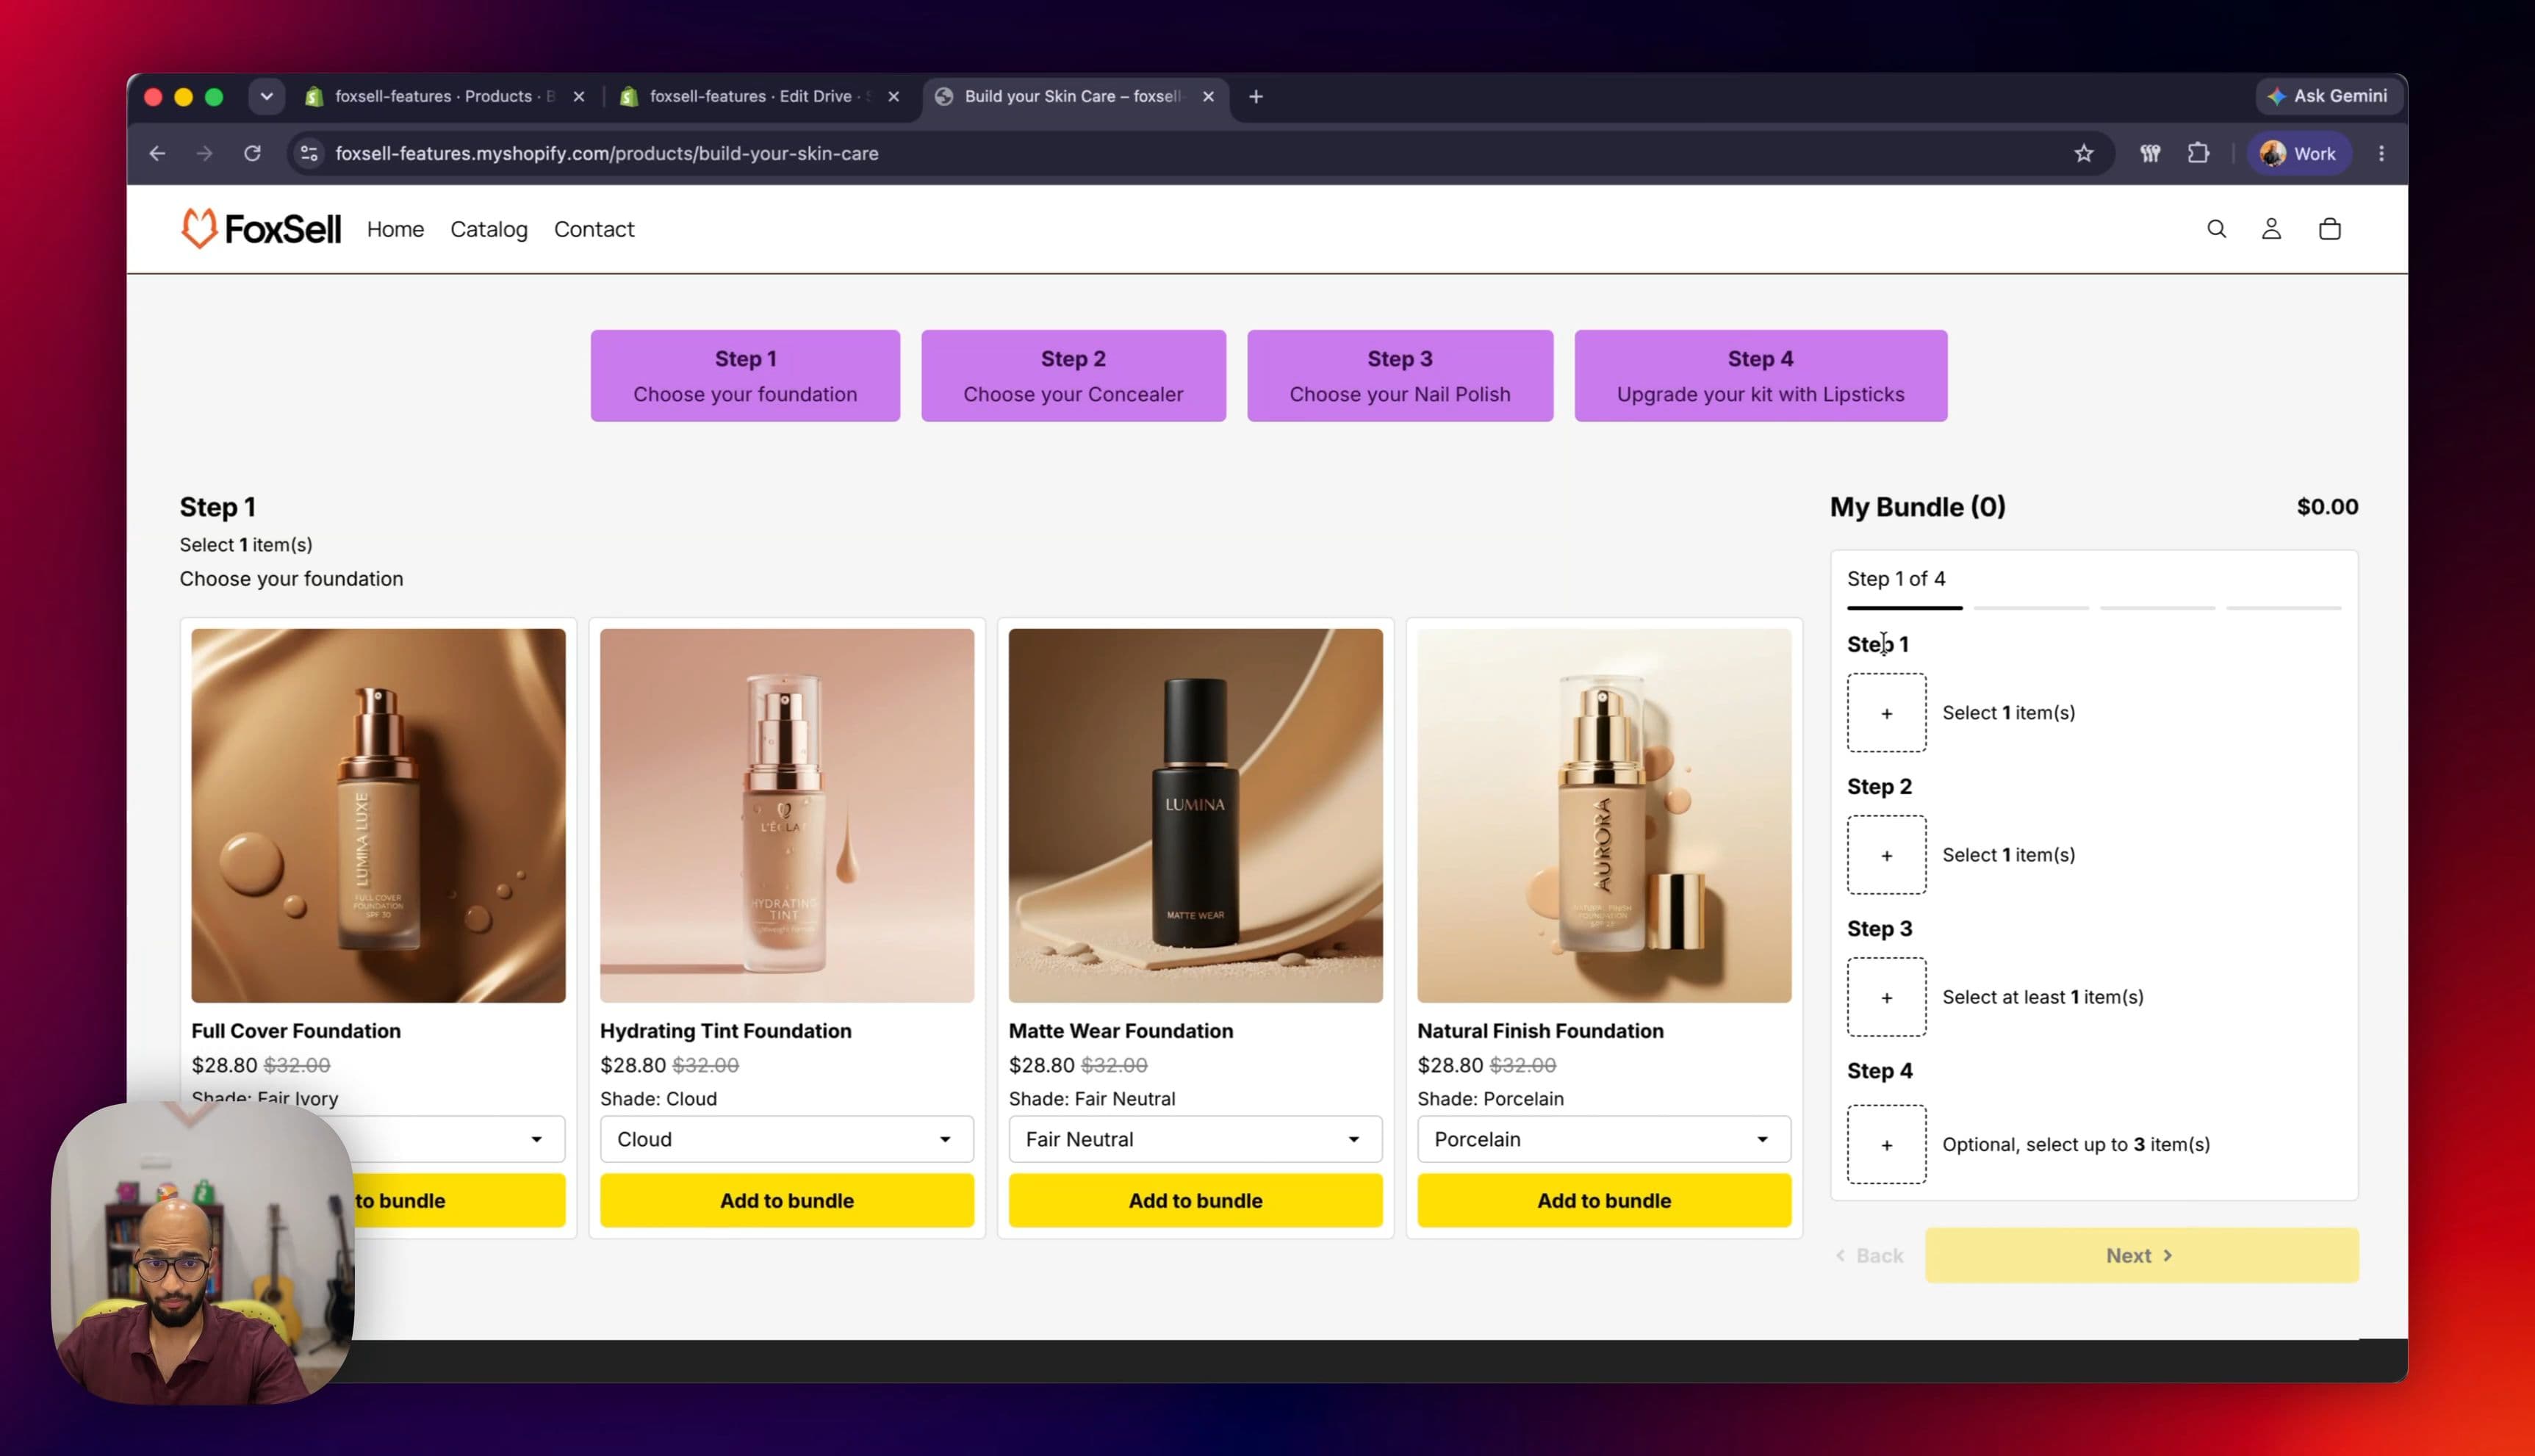Open the Hydrating Tint Foundation product image

point(786,815)
